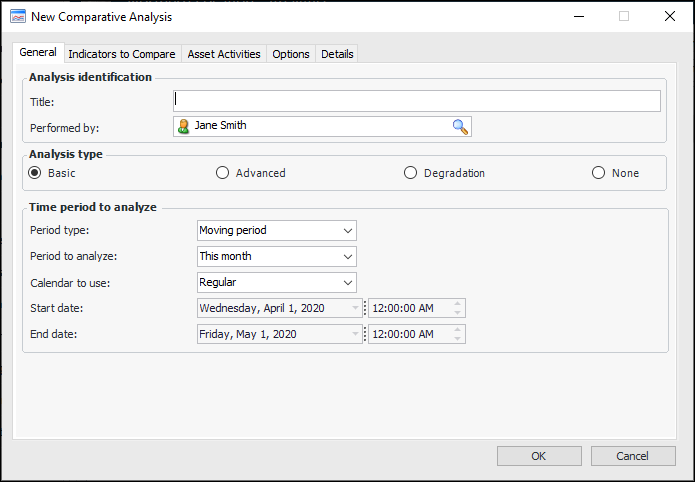Open the End date picker dropdown

pyautogui.click(x=354, y=334)
